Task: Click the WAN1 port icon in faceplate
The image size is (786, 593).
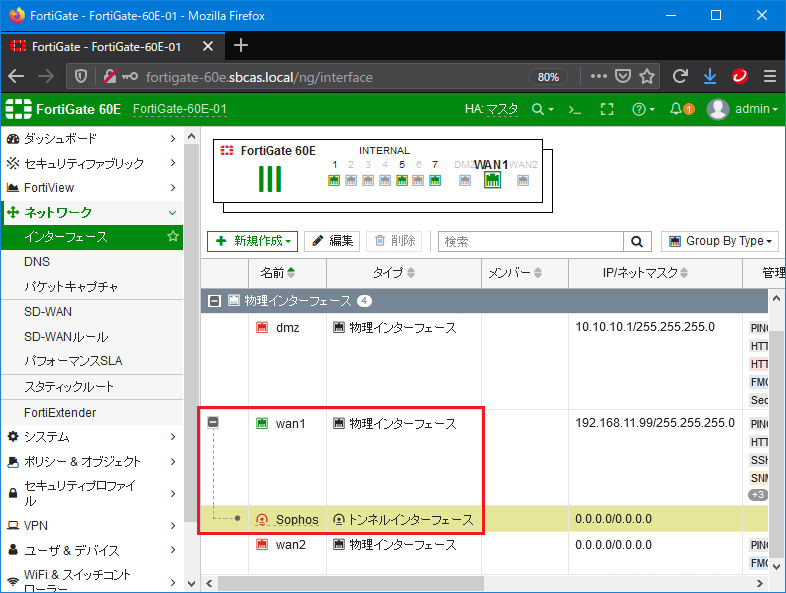Action: coord(492,180)
